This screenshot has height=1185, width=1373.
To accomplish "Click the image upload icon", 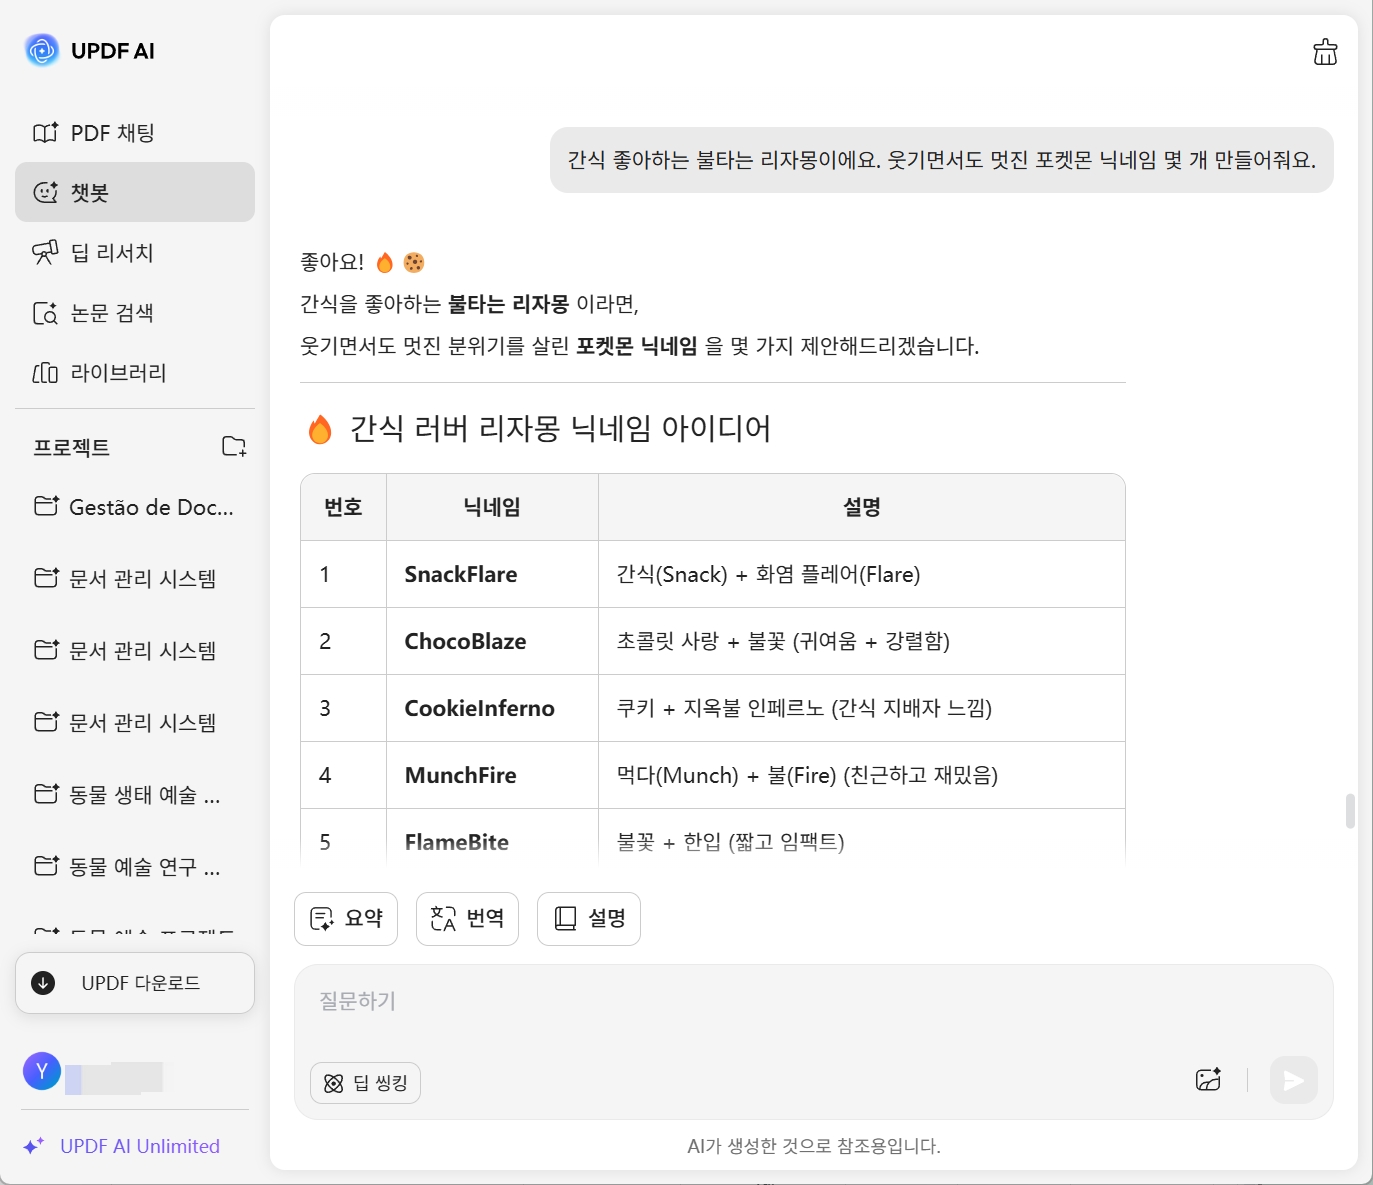I will (1208, 1080).
